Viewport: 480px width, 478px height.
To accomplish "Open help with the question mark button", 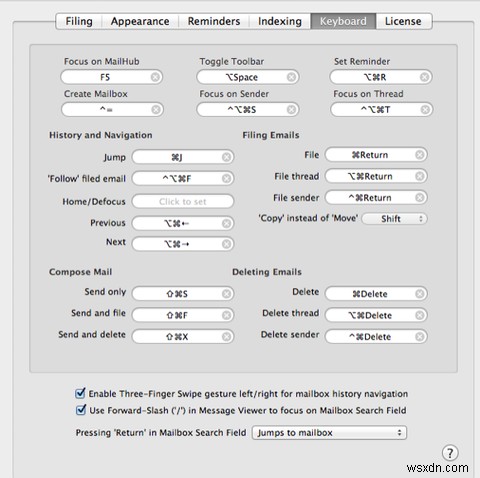I will coord(450,453).
